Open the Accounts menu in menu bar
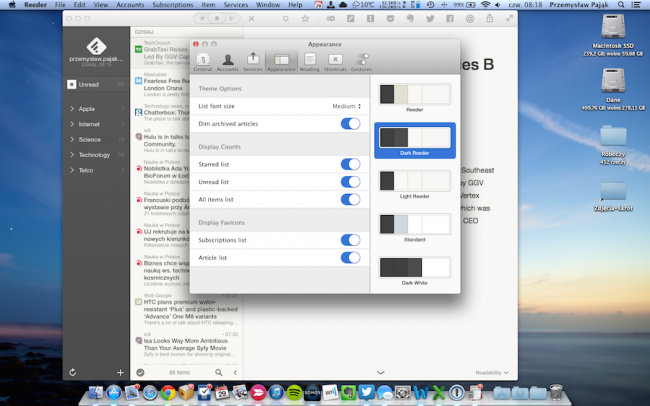650x406 pixels. (130, 5)
